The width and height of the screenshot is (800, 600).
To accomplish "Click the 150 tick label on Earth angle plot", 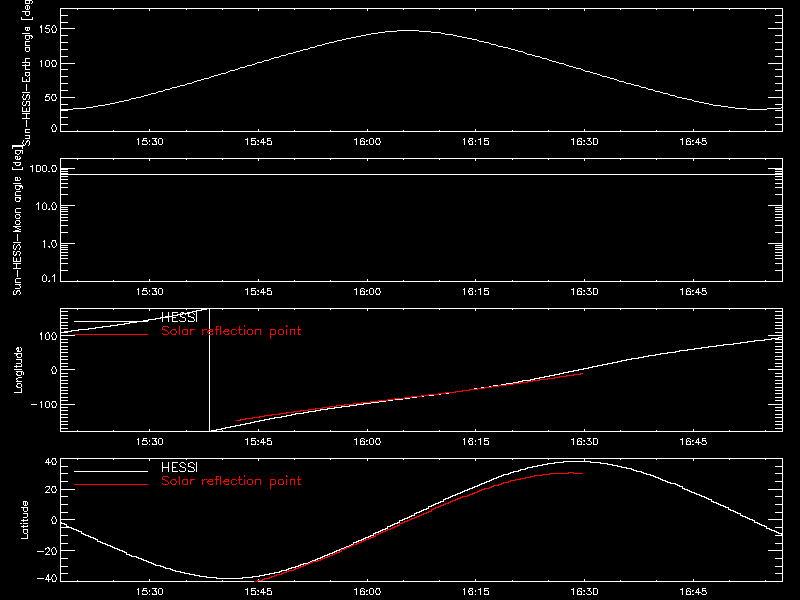I will pos(48,30).
